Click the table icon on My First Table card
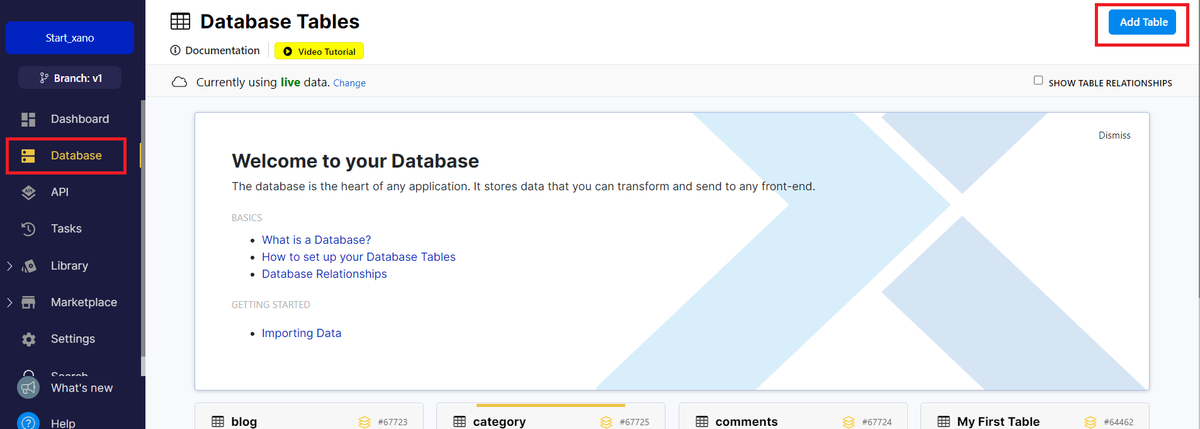Viewport: 1200px width, 429px height. (944, 422)
